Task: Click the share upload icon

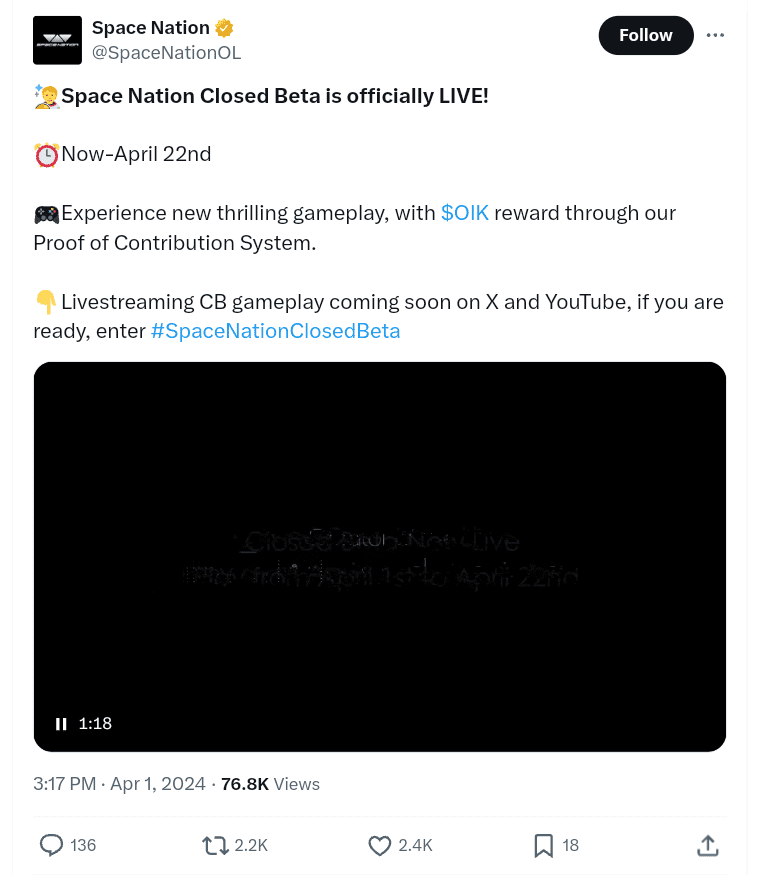Action: 707,845
